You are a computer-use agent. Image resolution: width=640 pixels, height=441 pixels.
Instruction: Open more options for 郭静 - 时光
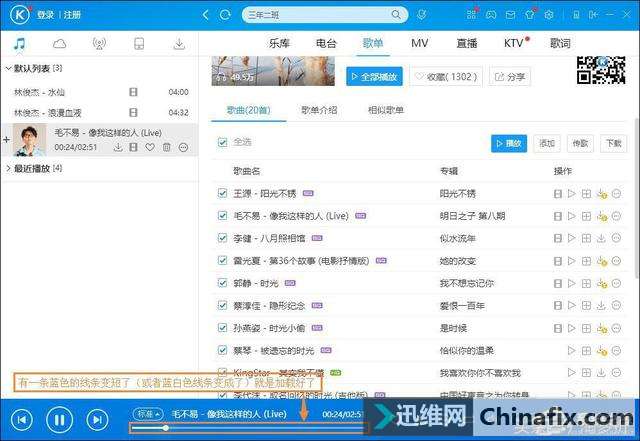(x=616, y=283)
